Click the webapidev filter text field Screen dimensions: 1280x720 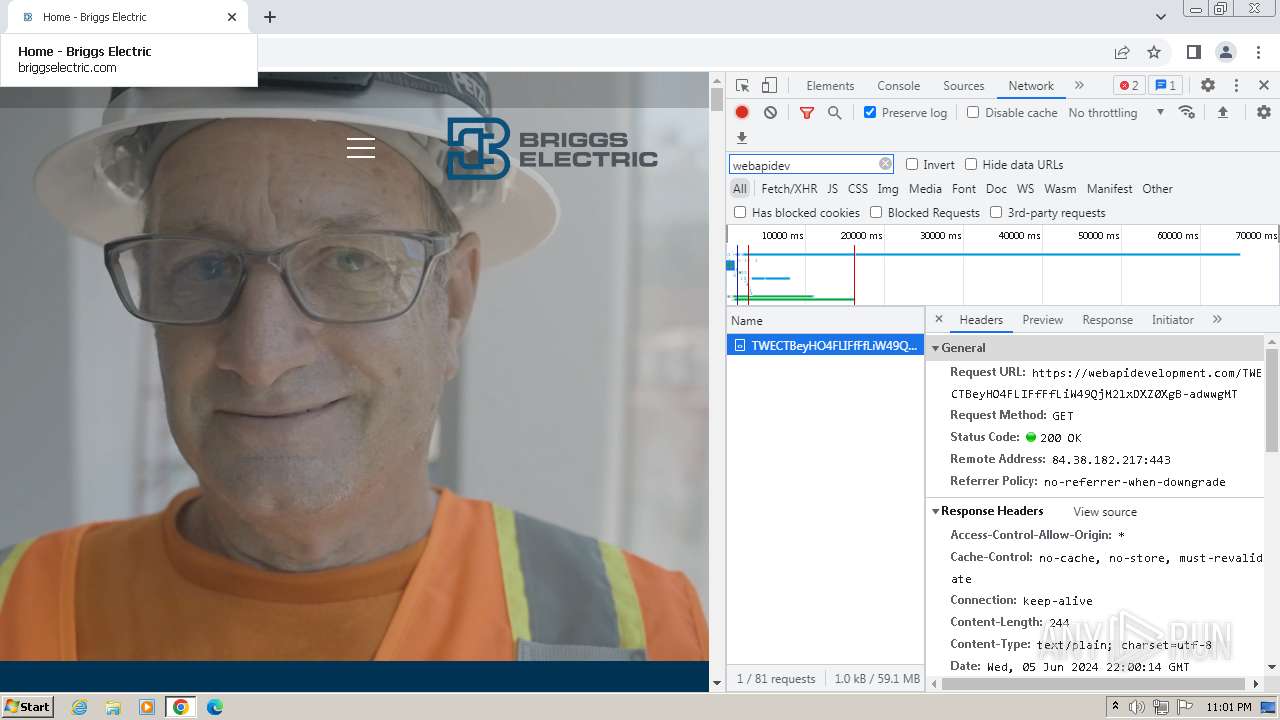[x=803, y=165]
